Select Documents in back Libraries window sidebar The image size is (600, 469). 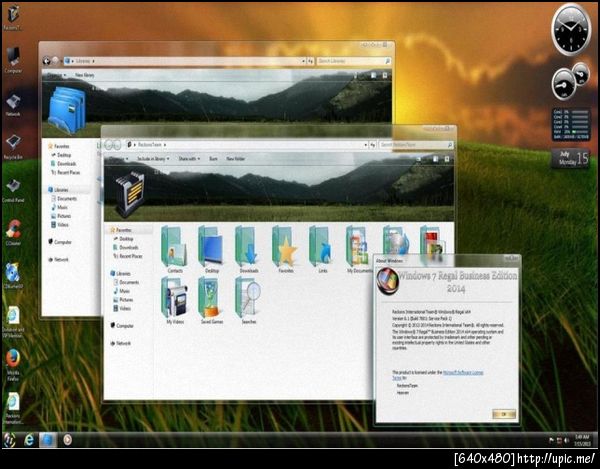[x=64, y=199]
